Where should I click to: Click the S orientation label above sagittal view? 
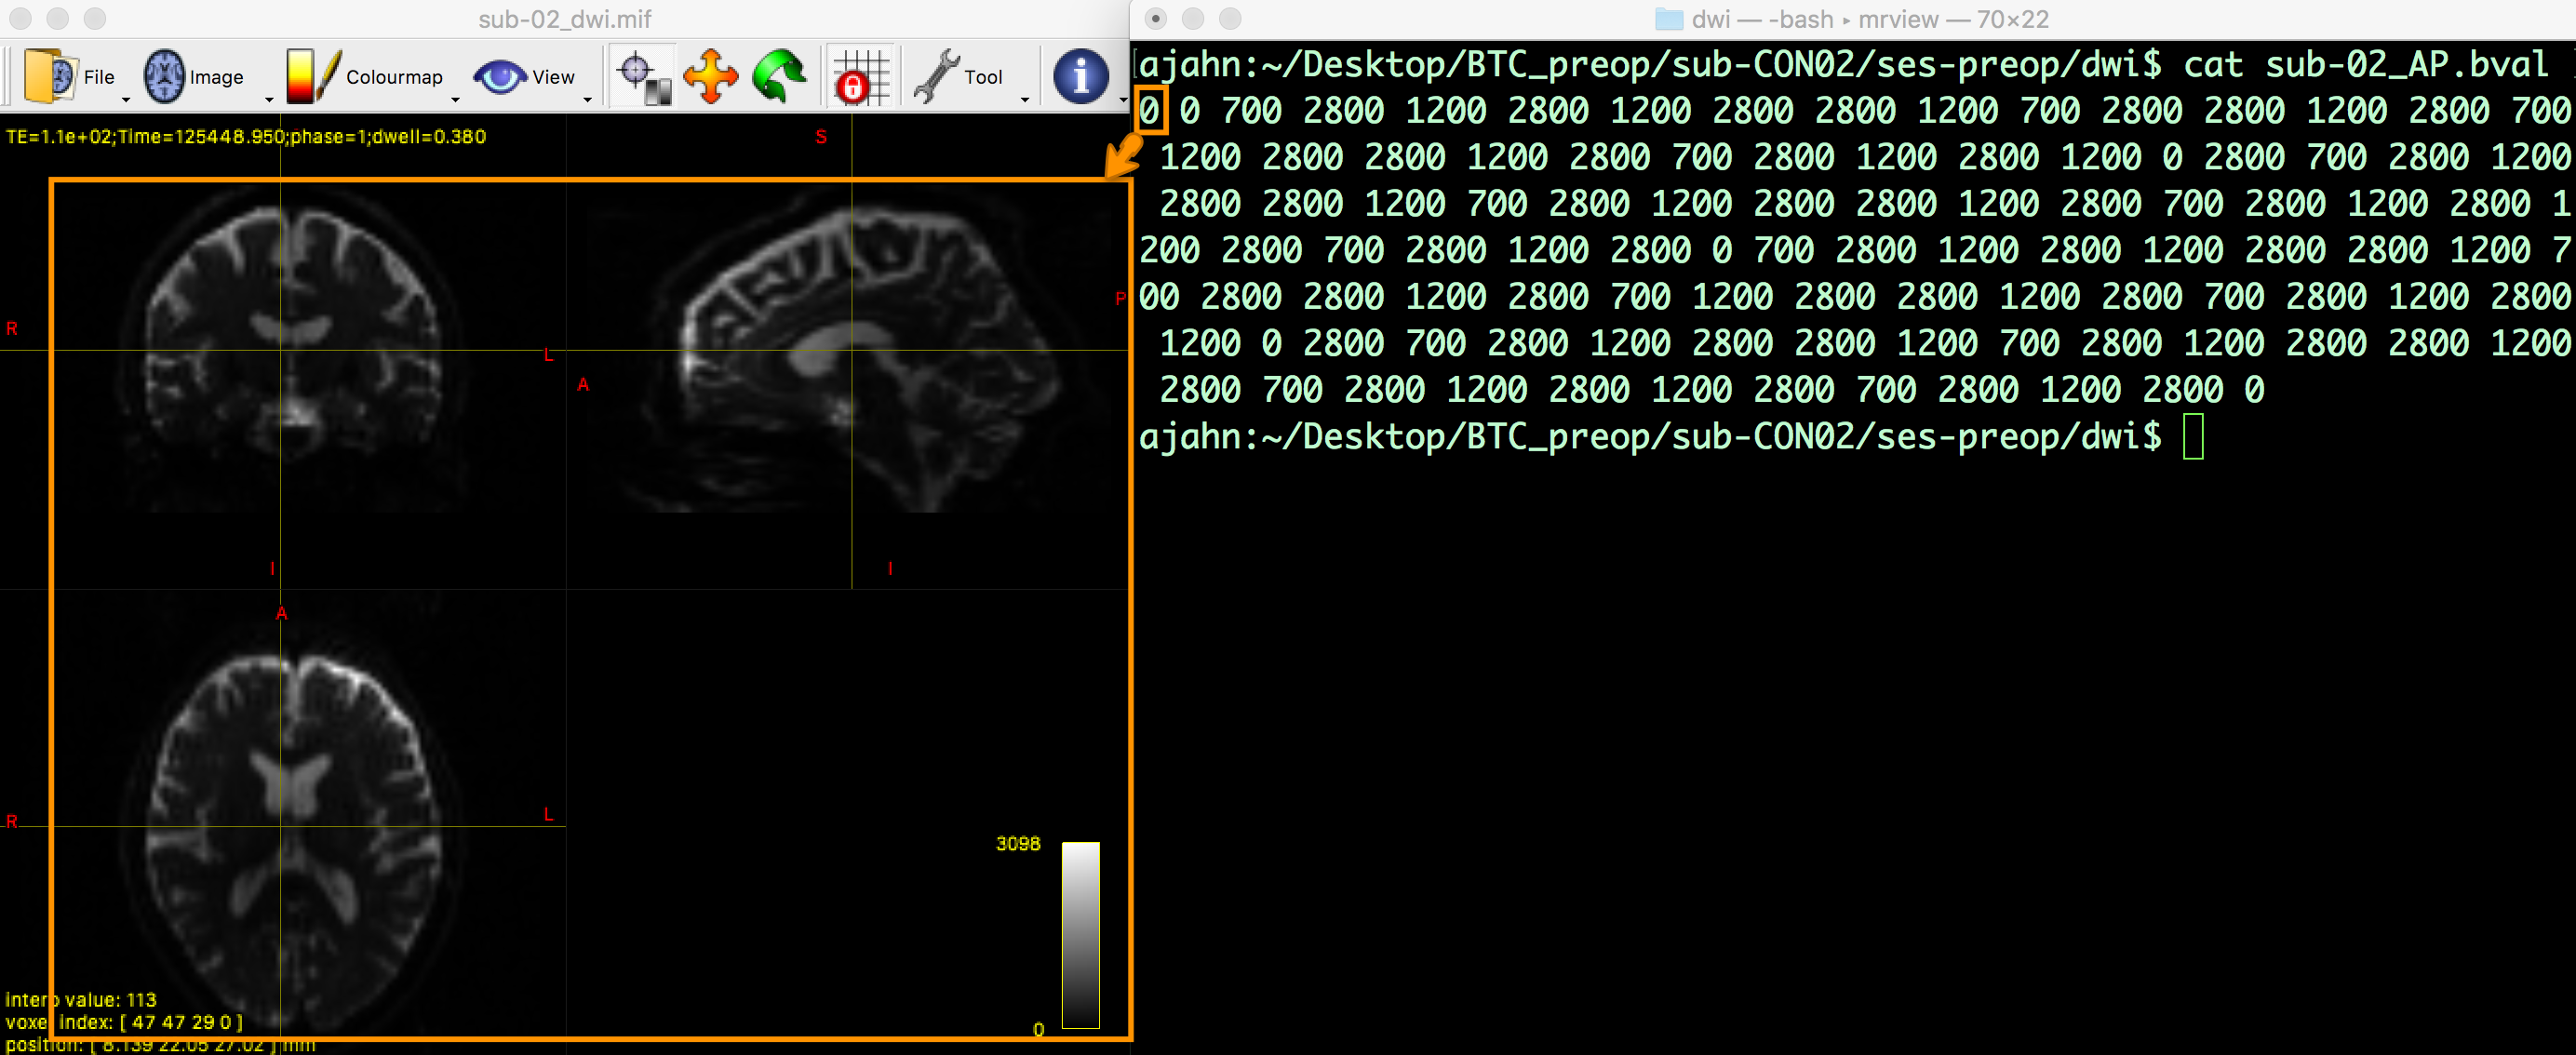coord(821,137)
